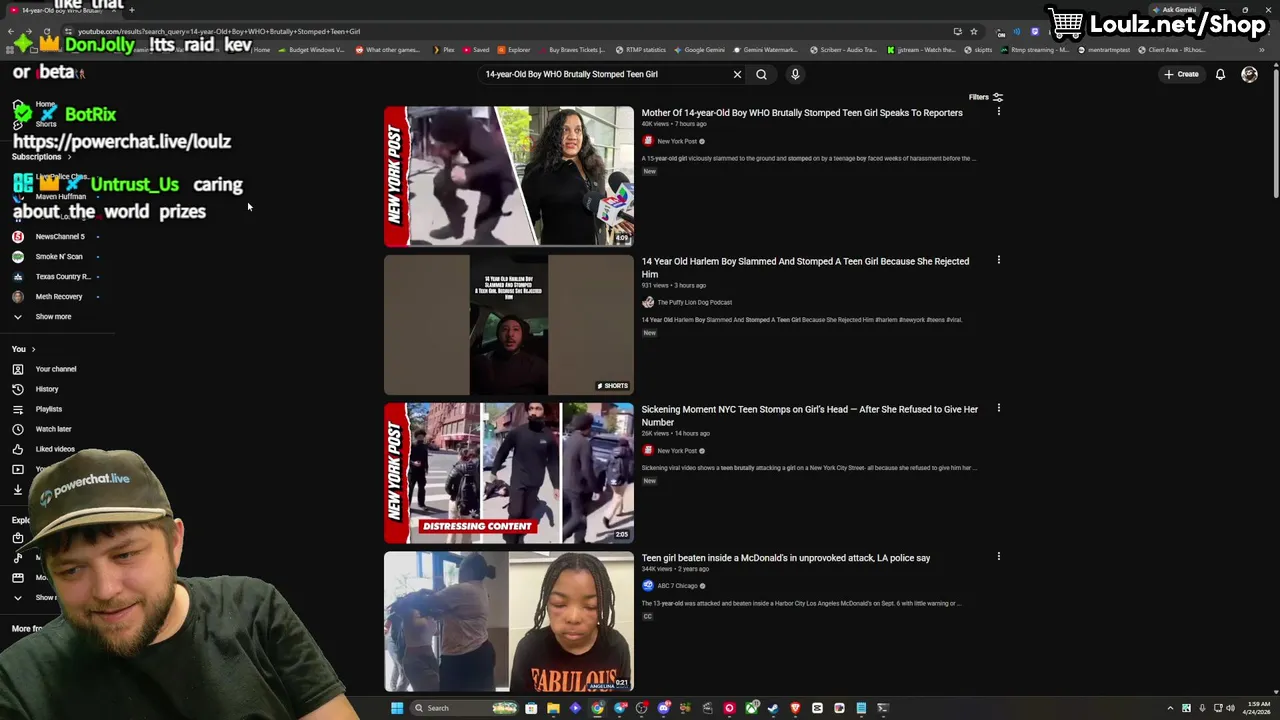
Task: Open the clock and date flyout
Action: (x=1257, y=708)
